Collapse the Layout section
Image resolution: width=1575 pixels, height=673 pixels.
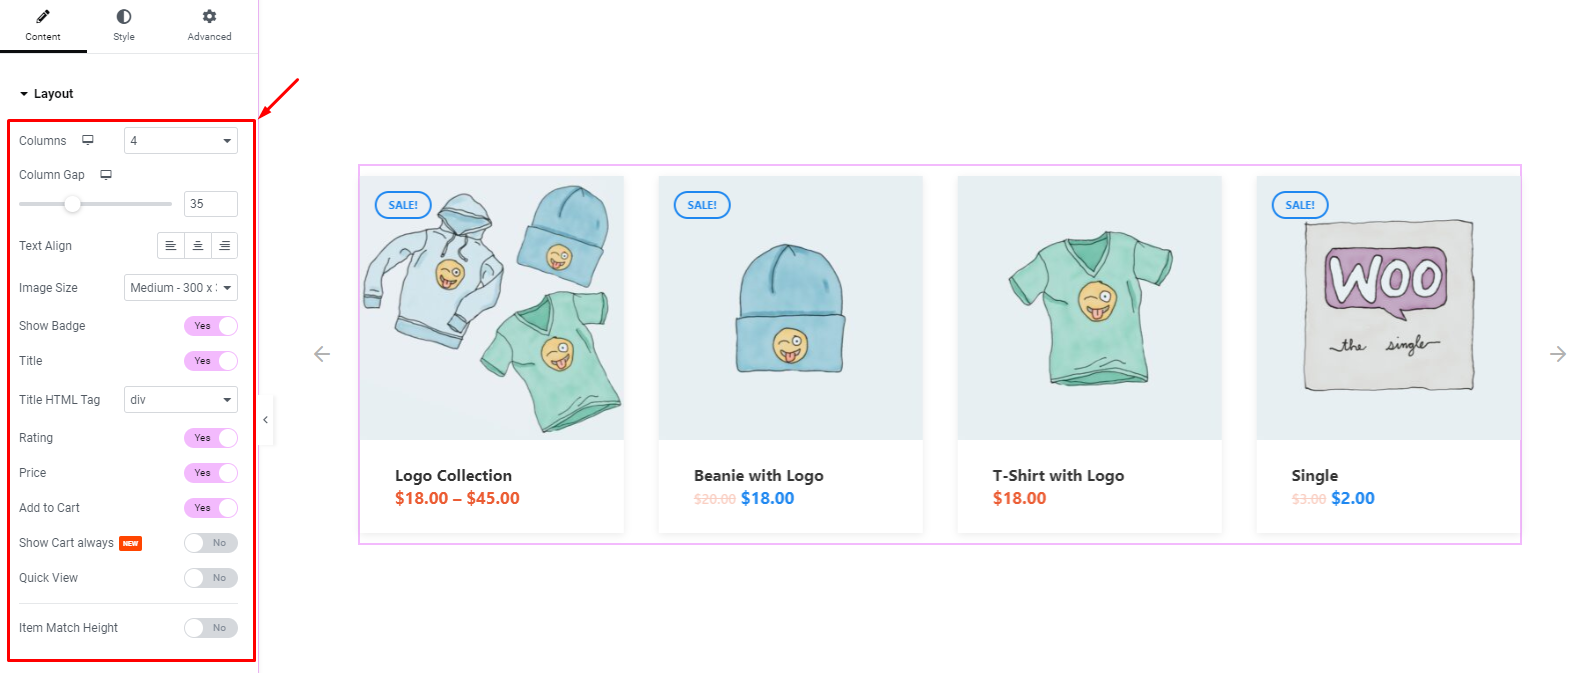(46, 94)
